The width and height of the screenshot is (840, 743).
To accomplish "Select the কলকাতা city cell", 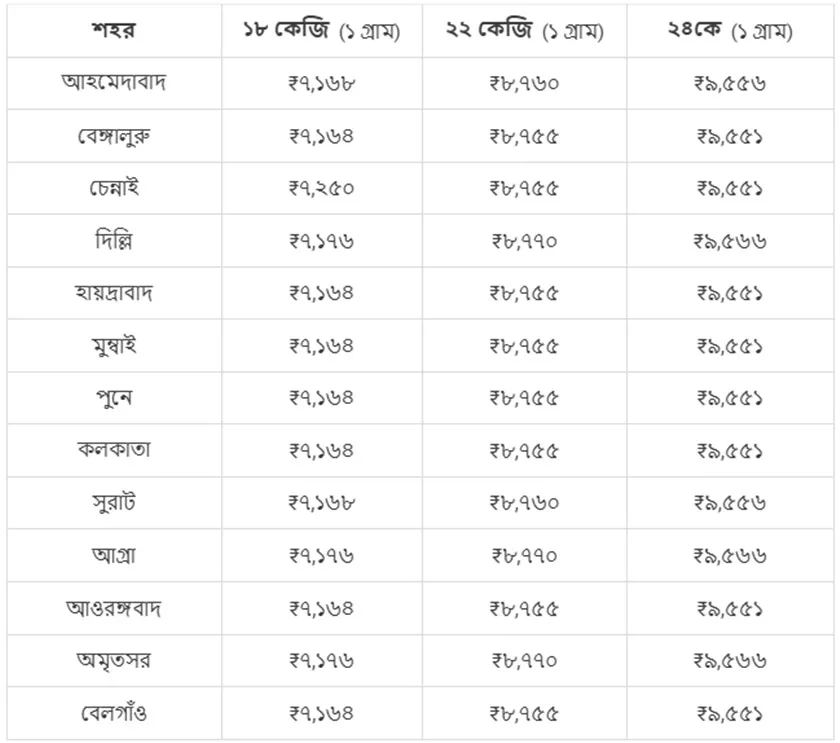I will [114, 450].
